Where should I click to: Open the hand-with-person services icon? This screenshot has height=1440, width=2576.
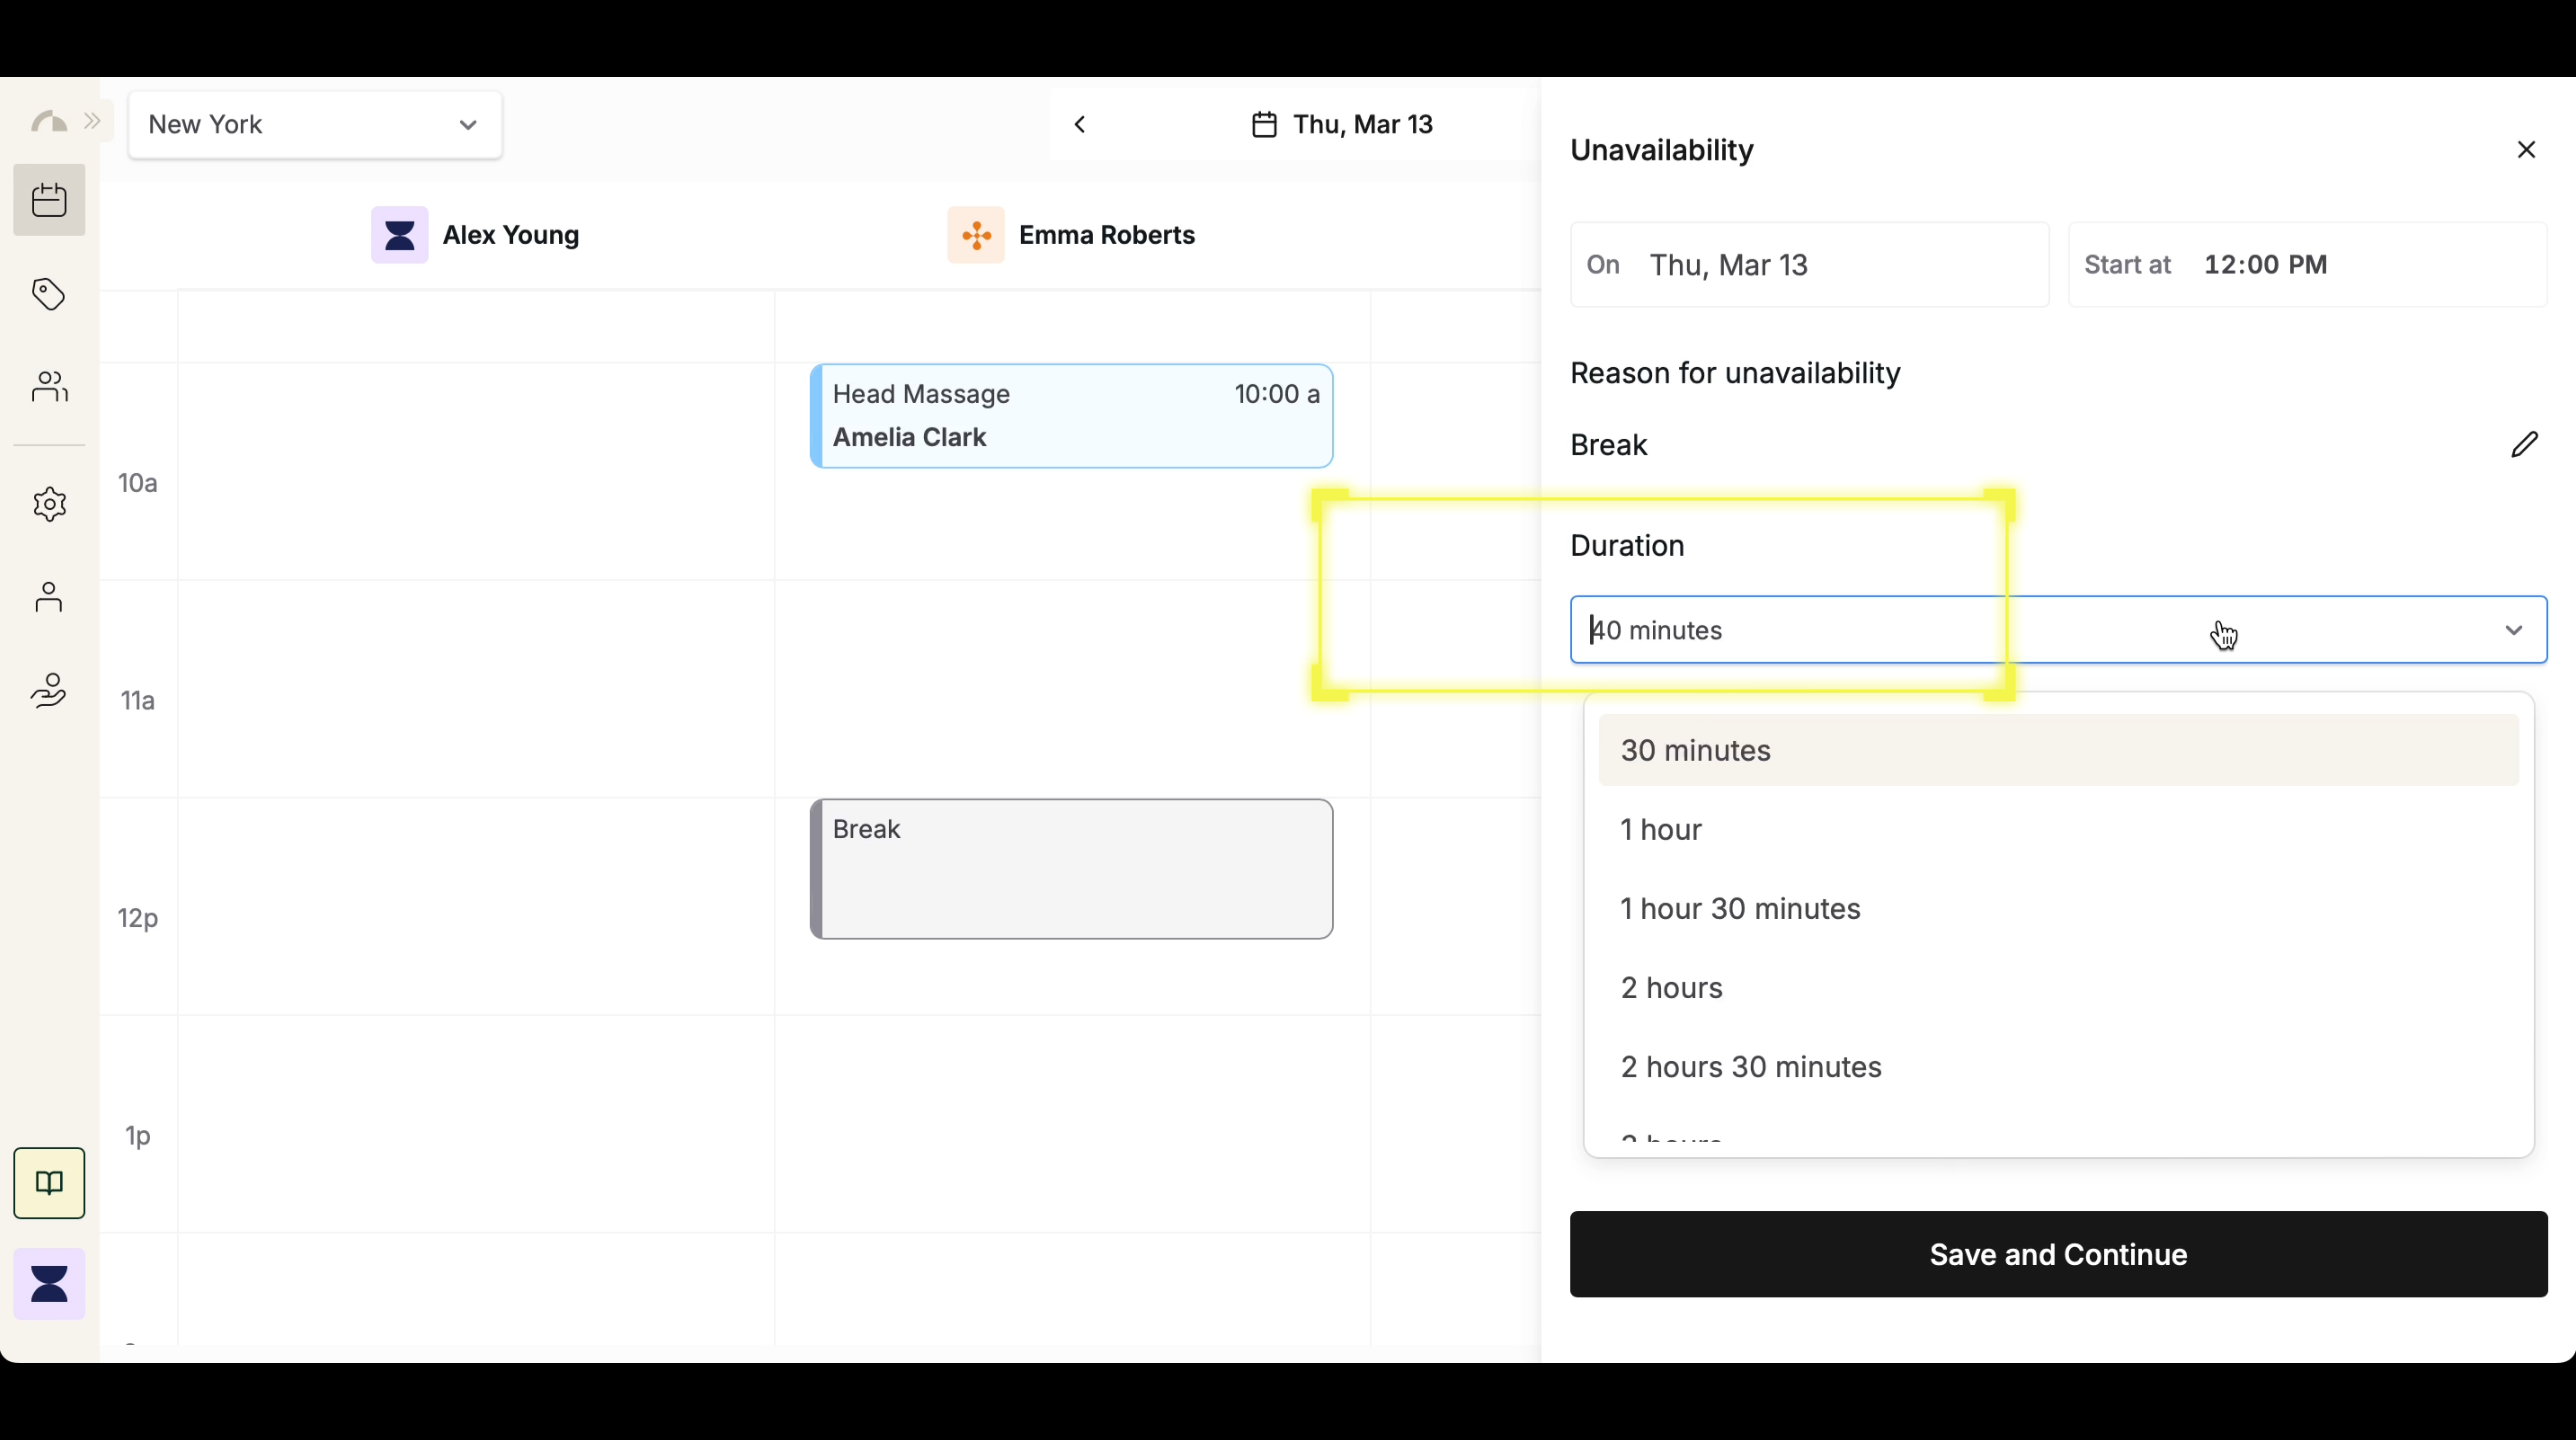pyautogui.click(x=49, y=690)
